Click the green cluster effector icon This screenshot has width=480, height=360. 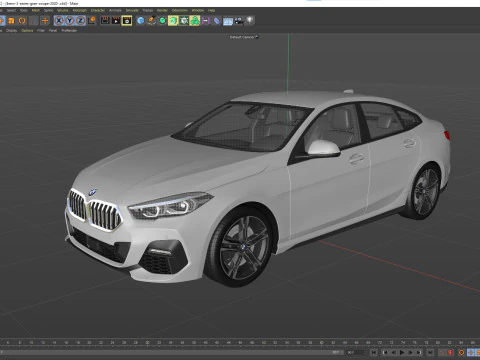coord(195,21)
